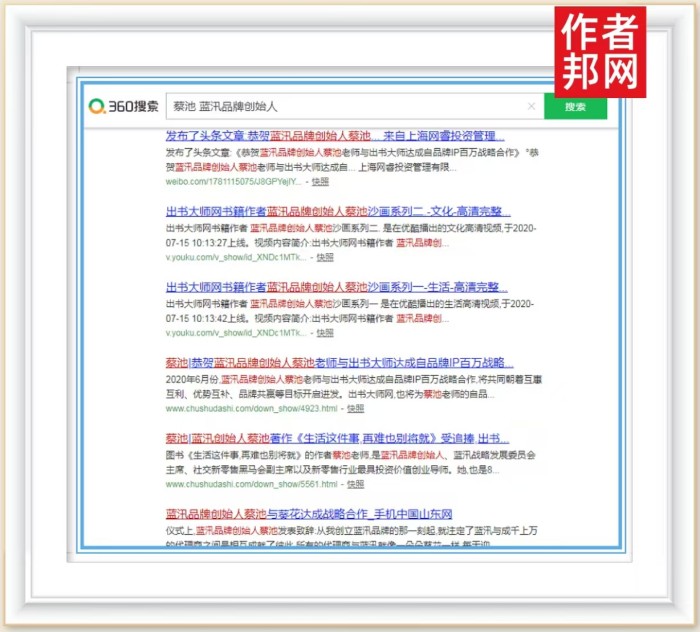Screen dimensions: 700x632
Task: Click 快照 for the first v.youku.com result
Action: coord(326,258)
